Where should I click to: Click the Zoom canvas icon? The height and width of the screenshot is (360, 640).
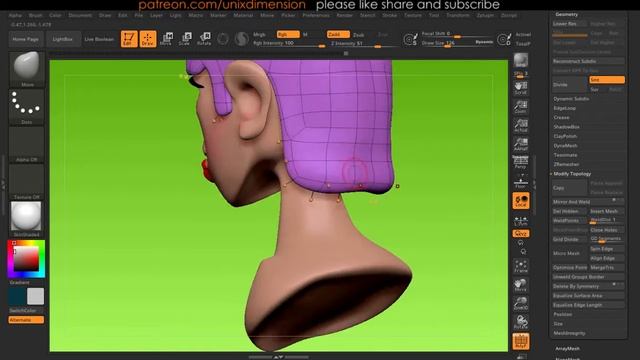point(520,107)
